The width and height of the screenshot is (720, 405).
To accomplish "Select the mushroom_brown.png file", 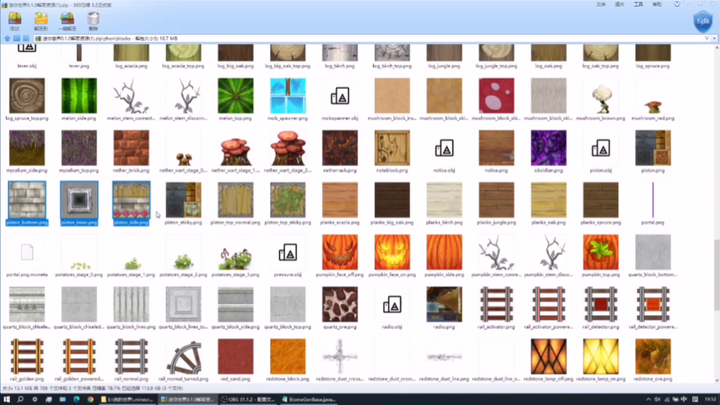I will (601, 99).
